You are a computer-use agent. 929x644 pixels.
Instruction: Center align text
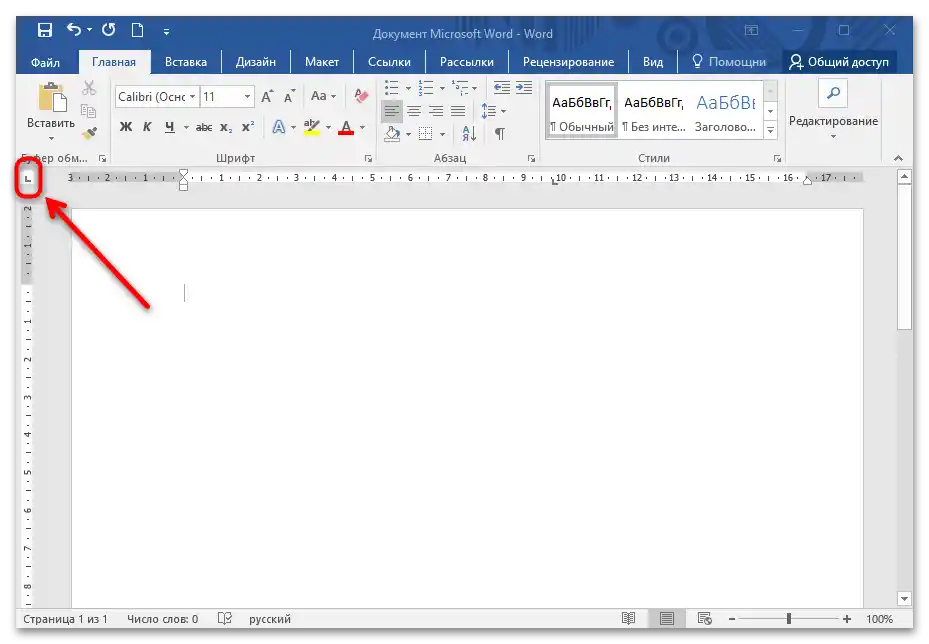pos(414,111)
